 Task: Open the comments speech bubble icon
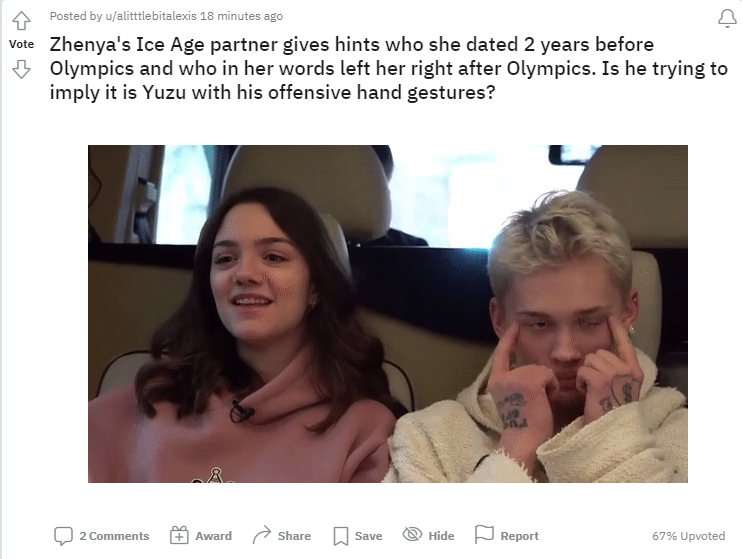coord(63,536)
